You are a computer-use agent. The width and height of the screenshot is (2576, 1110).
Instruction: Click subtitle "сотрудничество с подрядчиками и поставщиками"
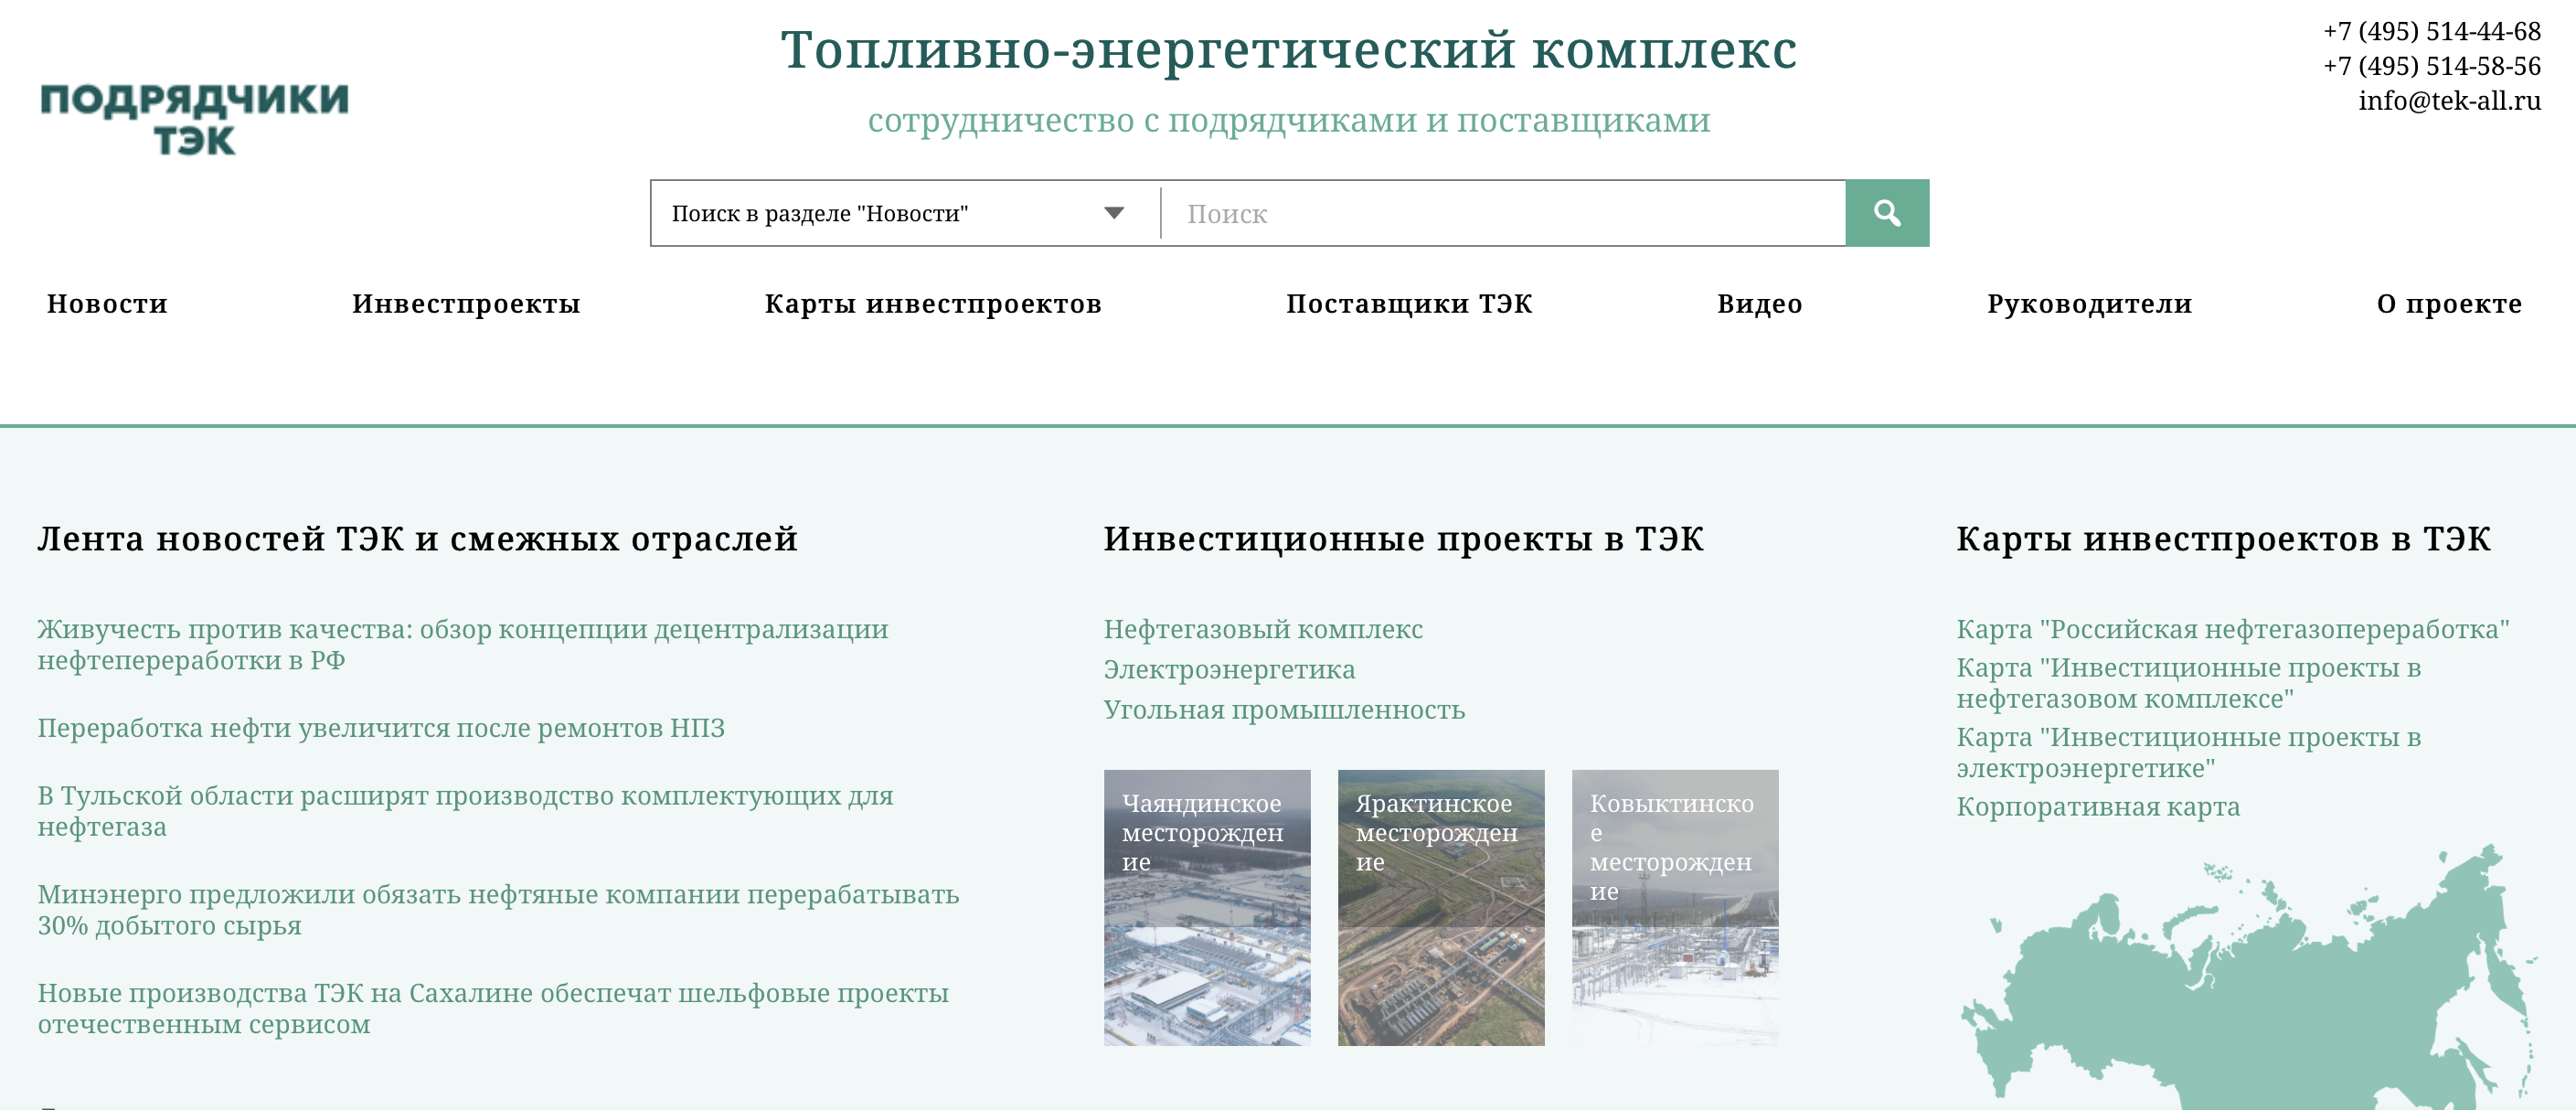(x=1289, y=120)
